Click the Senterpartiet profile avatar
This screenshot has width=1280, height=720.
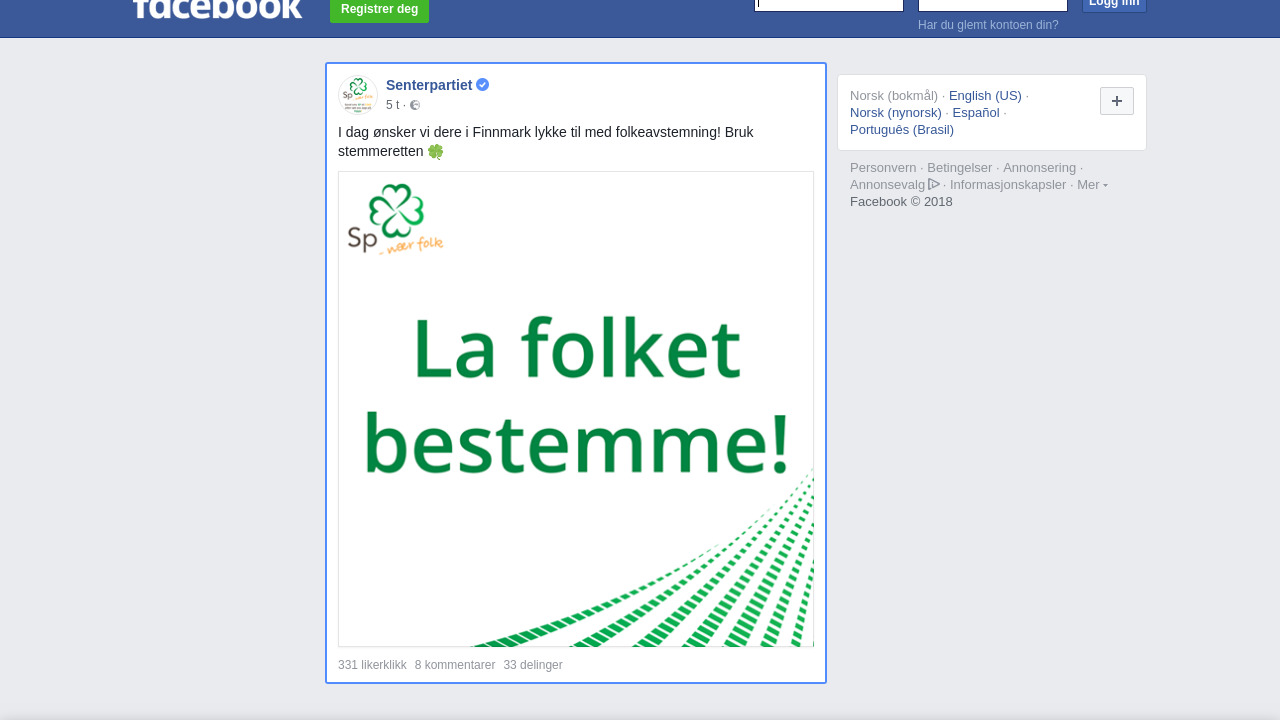coord(358,94)
